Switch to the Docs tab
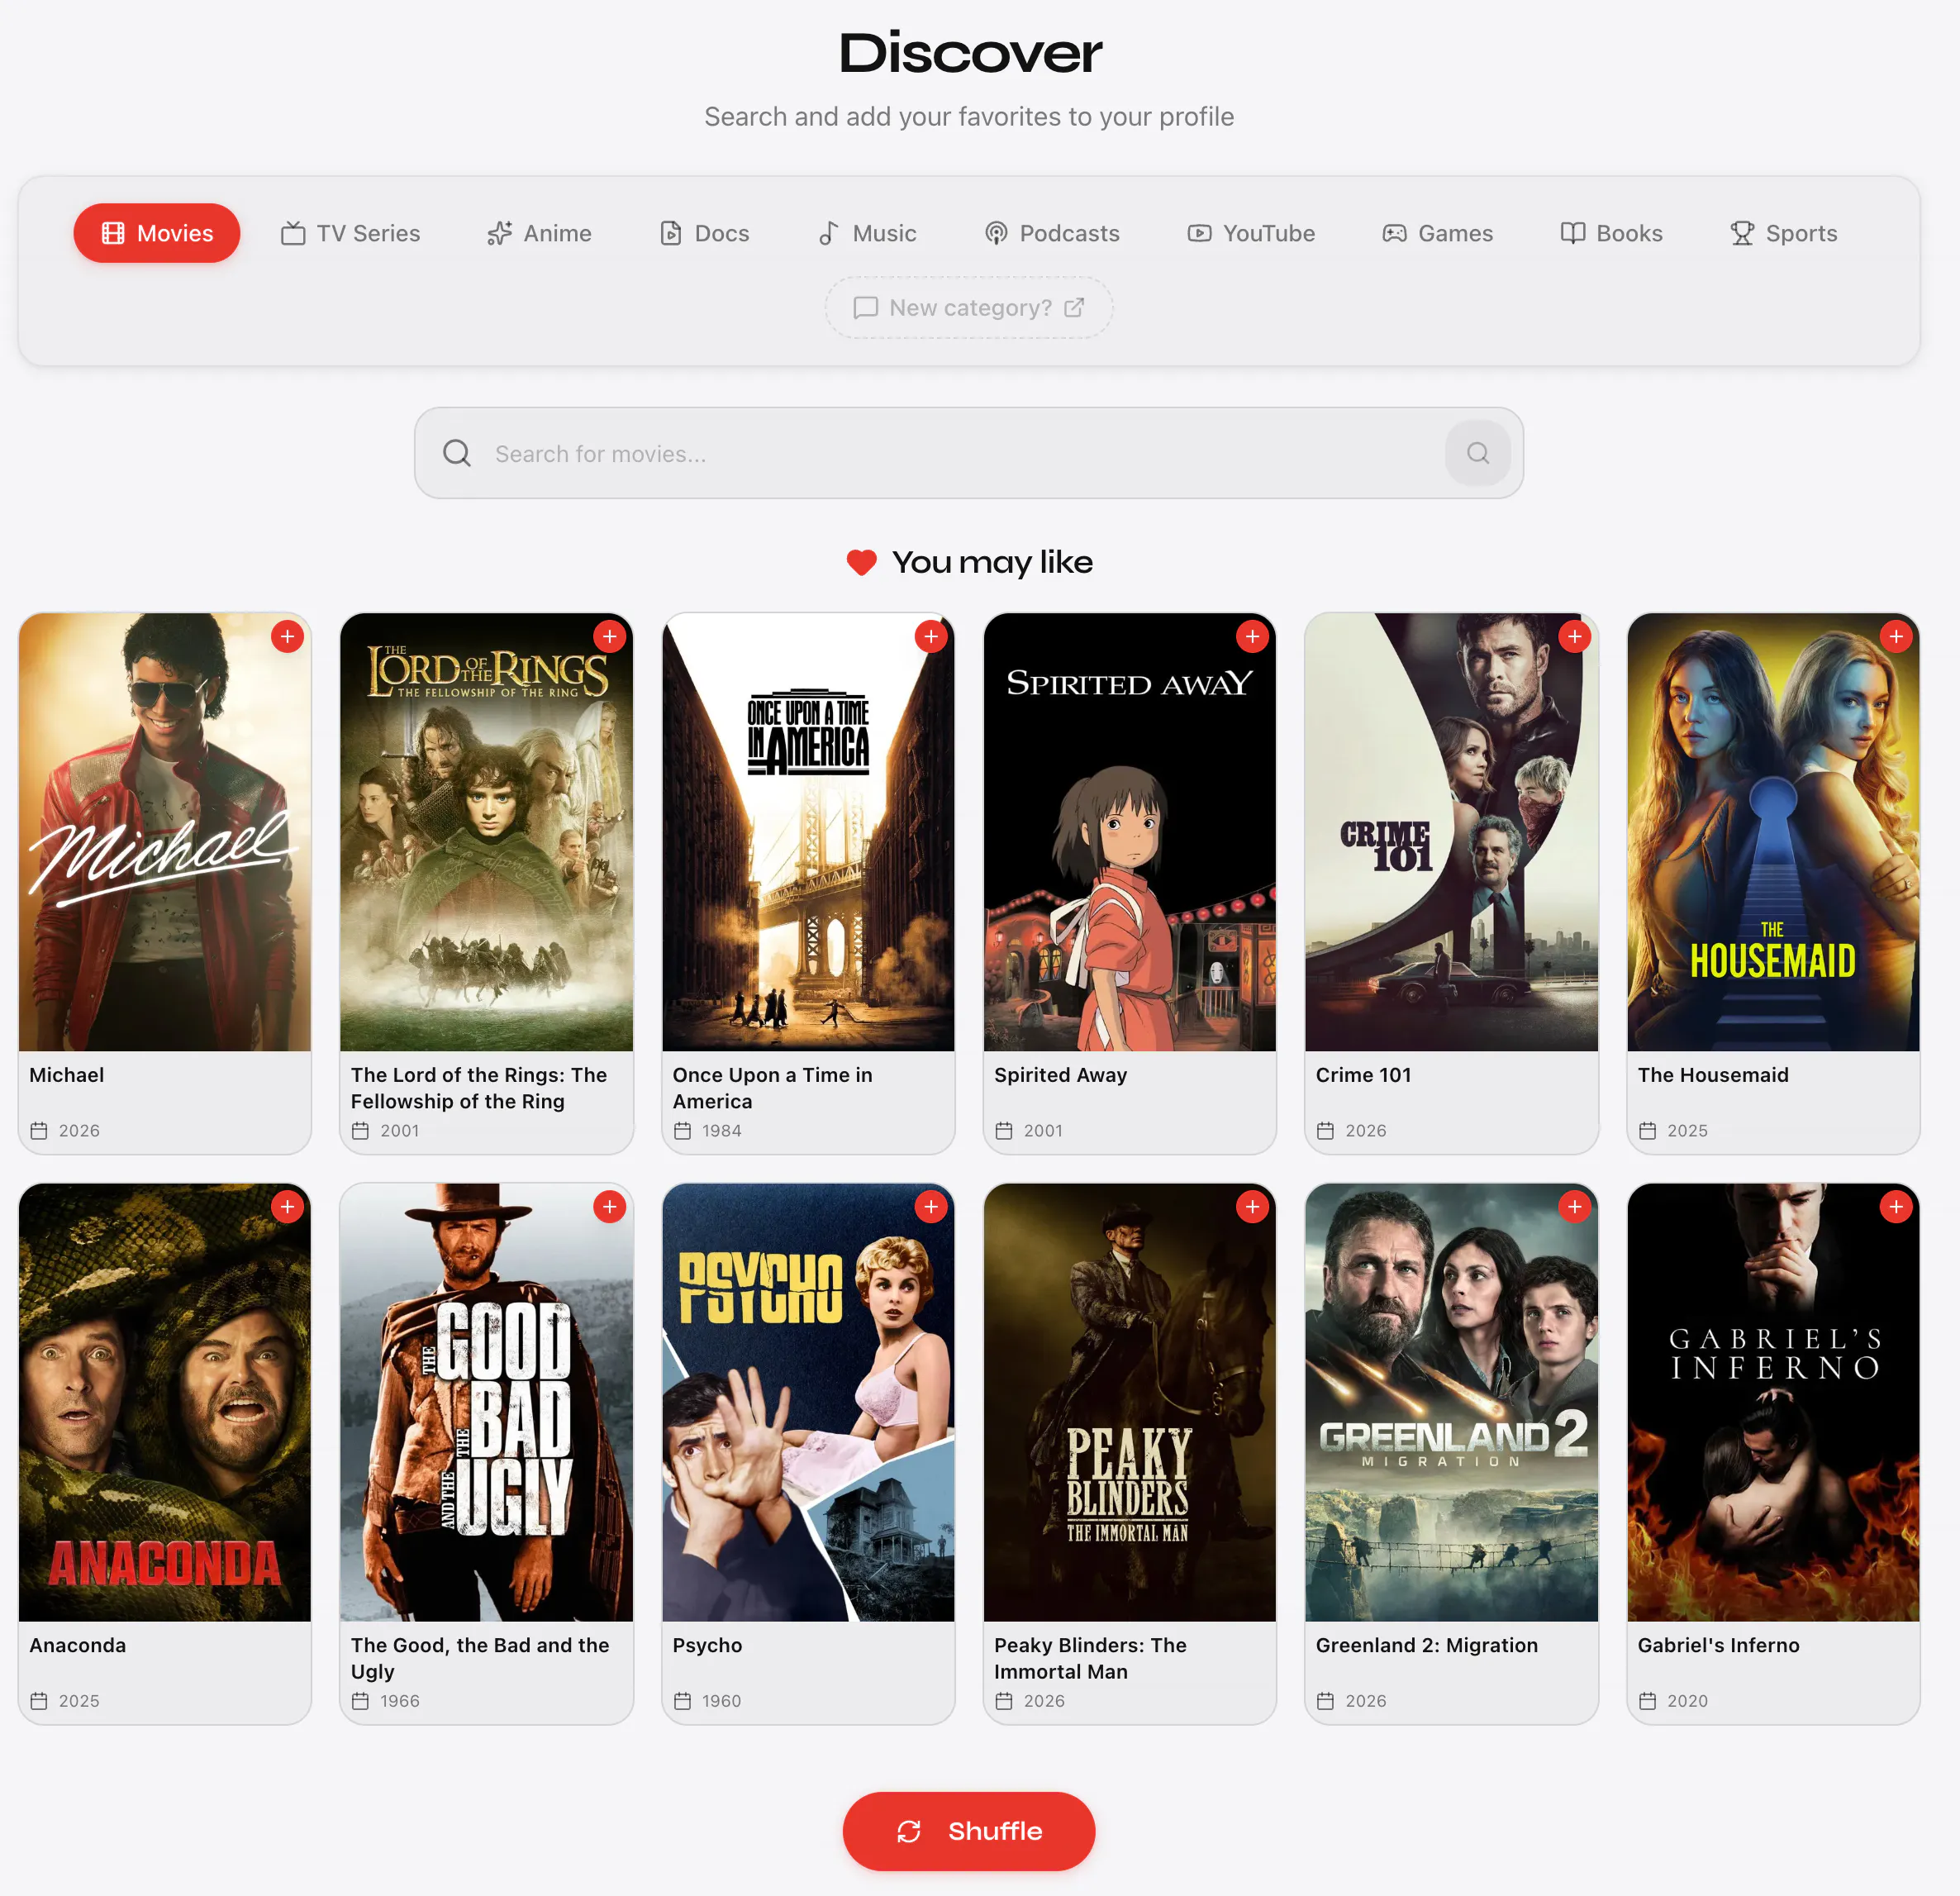This screenshot has width=1960, height=1896. (704, 233)
